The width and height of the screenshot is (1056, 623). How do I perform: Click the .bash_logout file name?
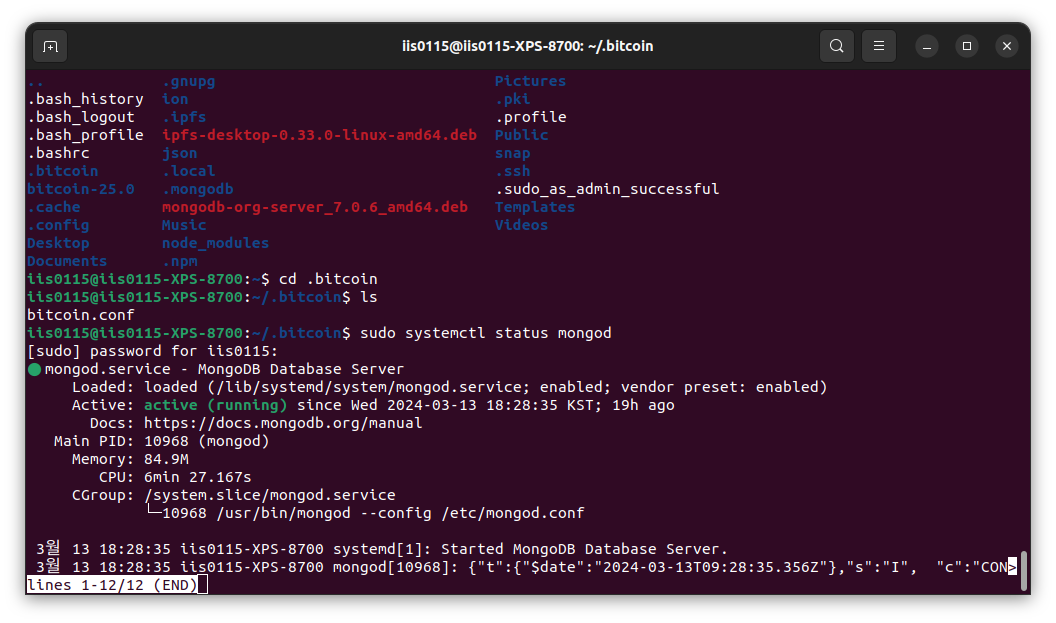pos(81,117)
